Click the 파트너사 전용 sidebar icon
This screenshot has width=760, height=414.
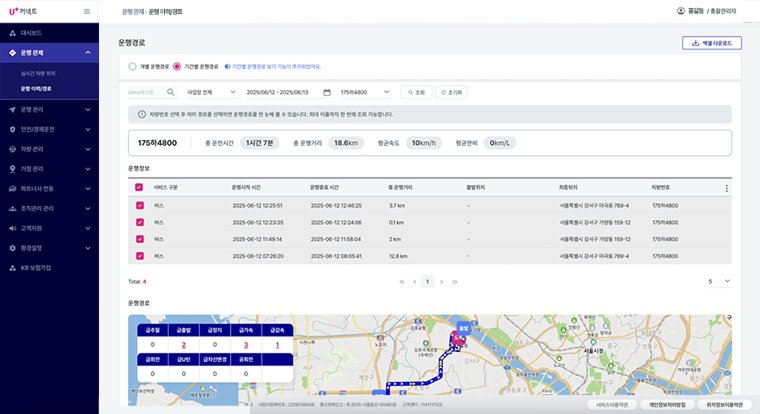13,189
